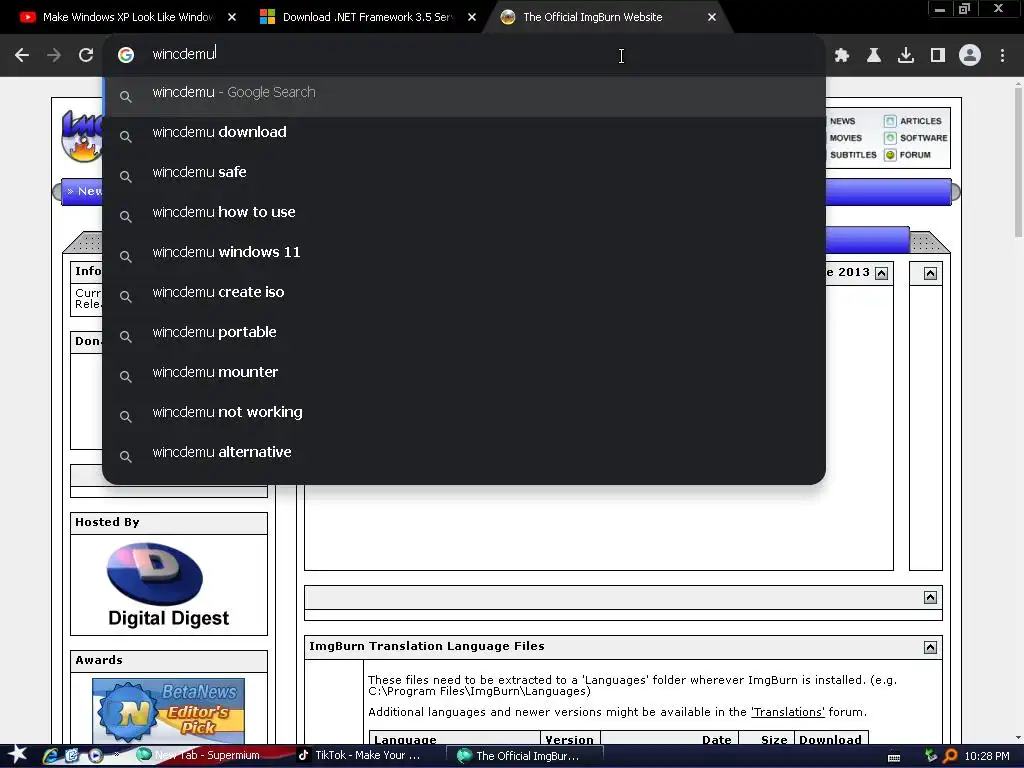Click the orange magnifier icon in the system tray
The height and width of the screenshot is (768, 1024).
(x=950, y=756)
